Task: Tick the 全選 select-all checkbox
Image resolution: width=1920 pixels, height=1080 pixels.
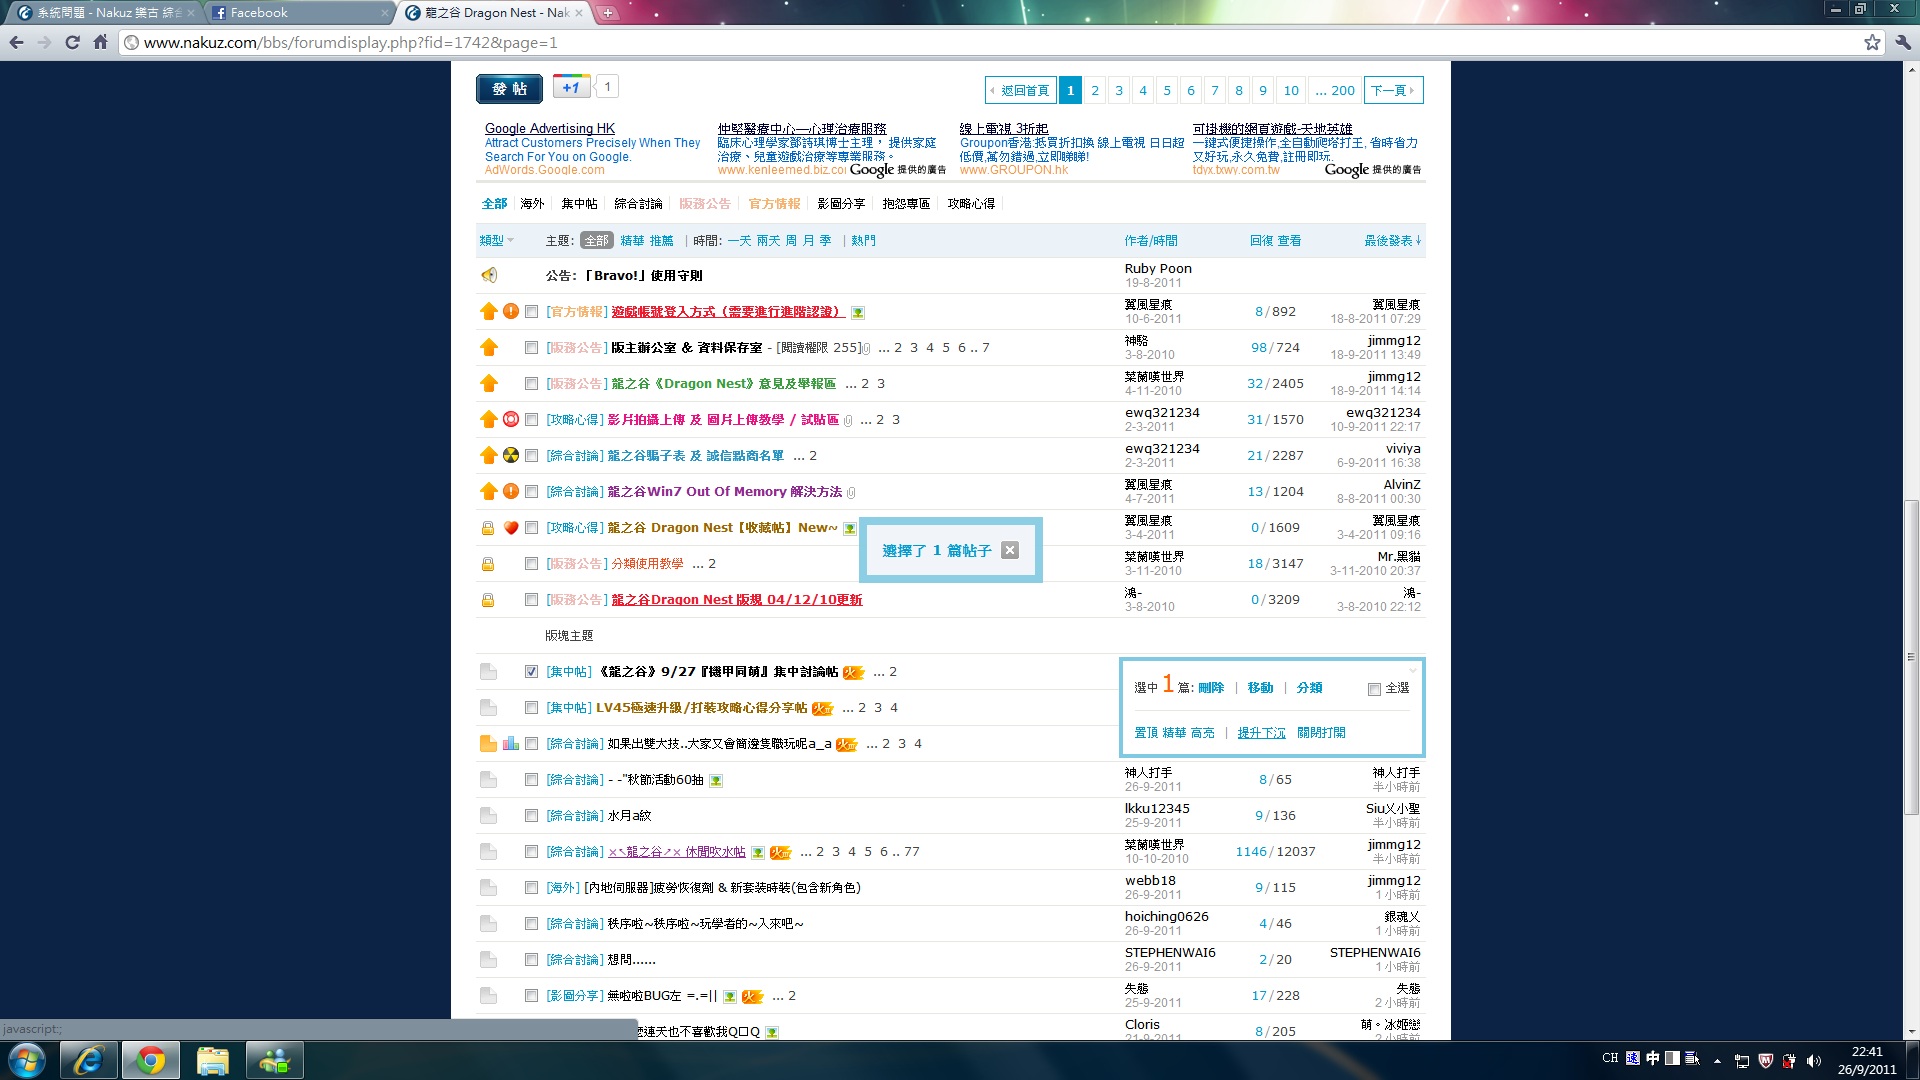Action: [x=1374, y=689]
